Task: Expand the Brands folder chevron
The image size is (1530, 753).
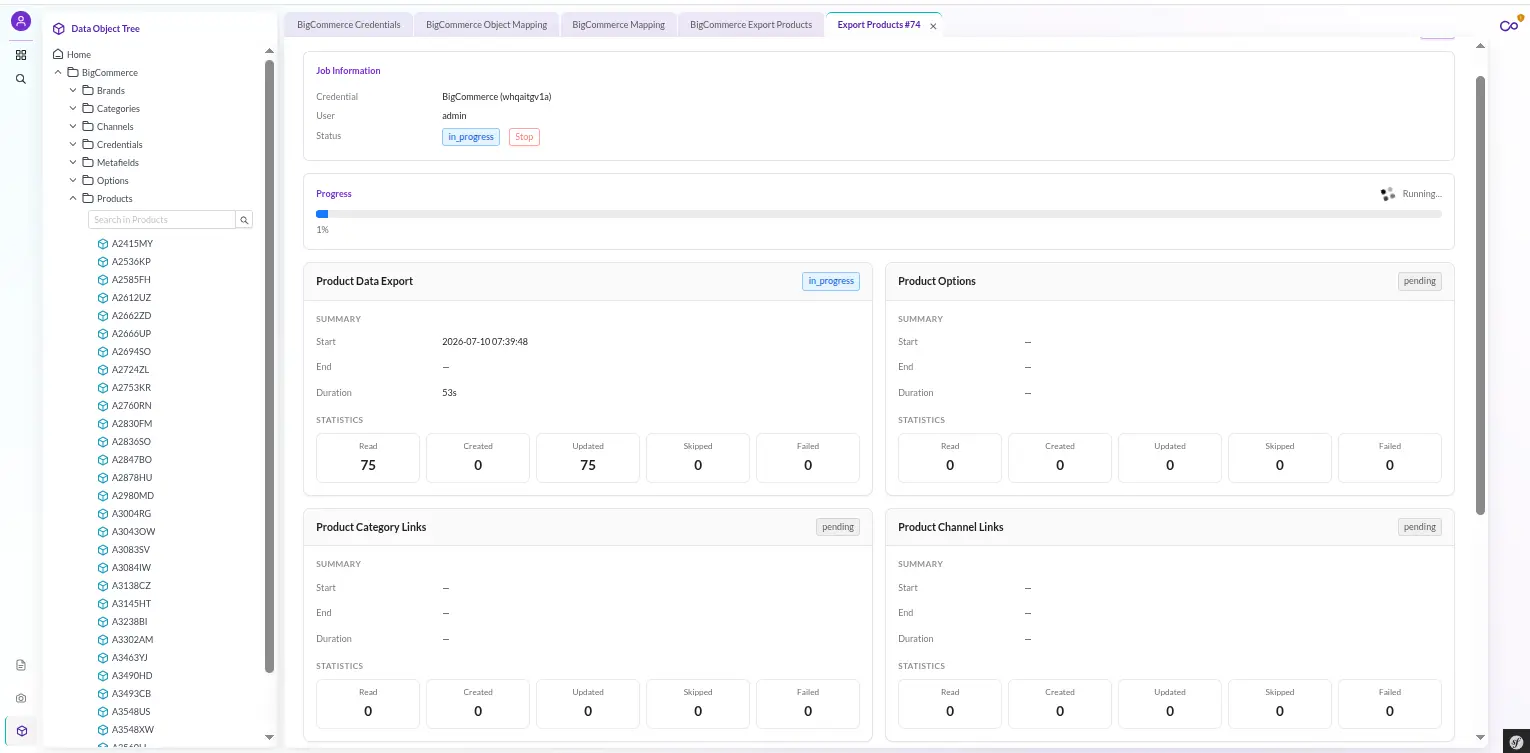Action: [73, 90]
